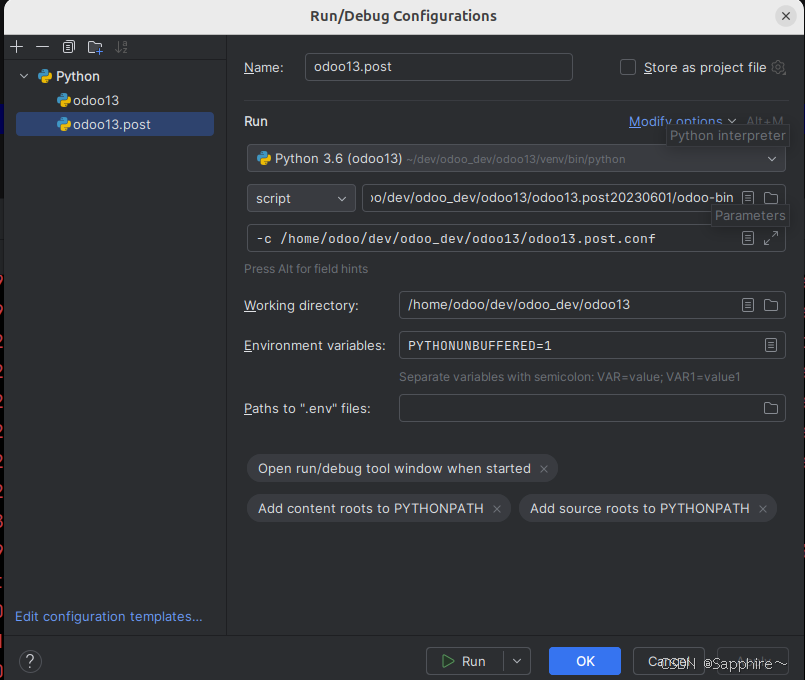The width and height of the screenshot is (805, 680).
Task: Click the 'Working directory:' label
Action: (x=301, y=305)
